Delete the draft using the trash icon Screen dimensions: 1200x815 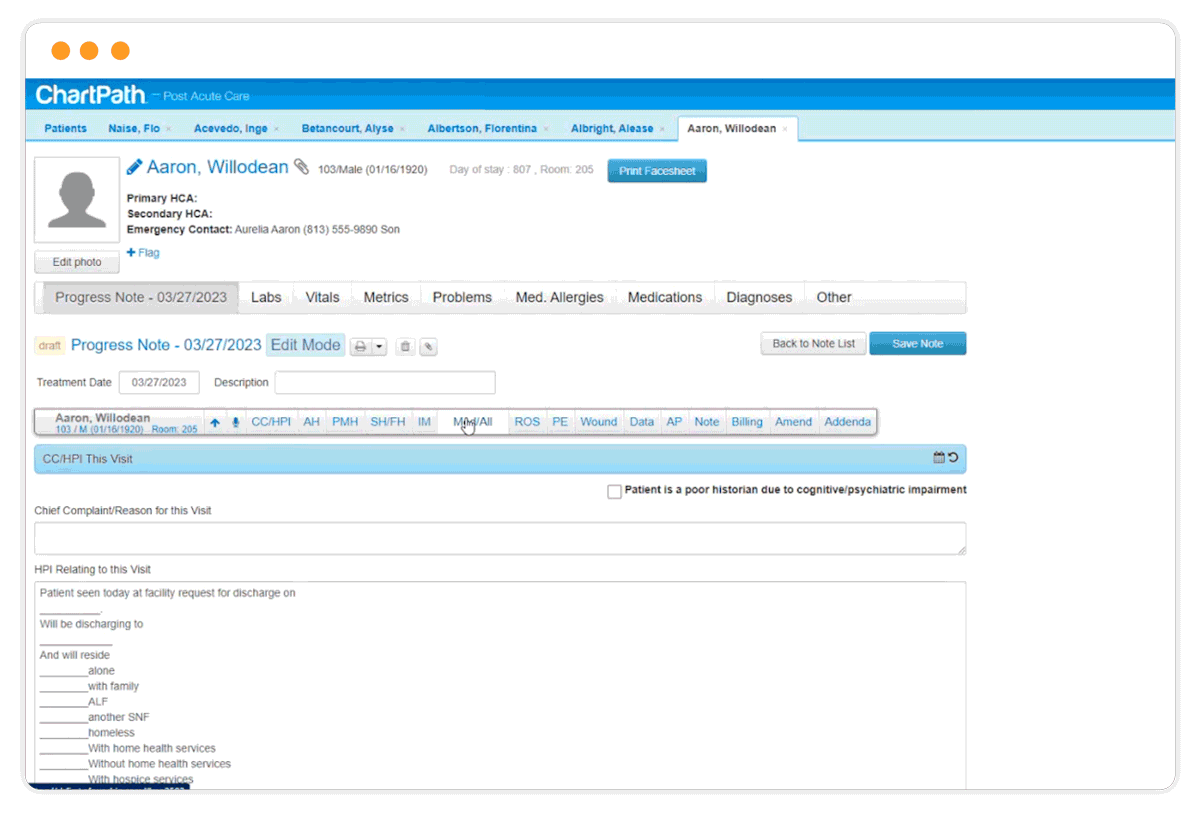pos(405,346)
